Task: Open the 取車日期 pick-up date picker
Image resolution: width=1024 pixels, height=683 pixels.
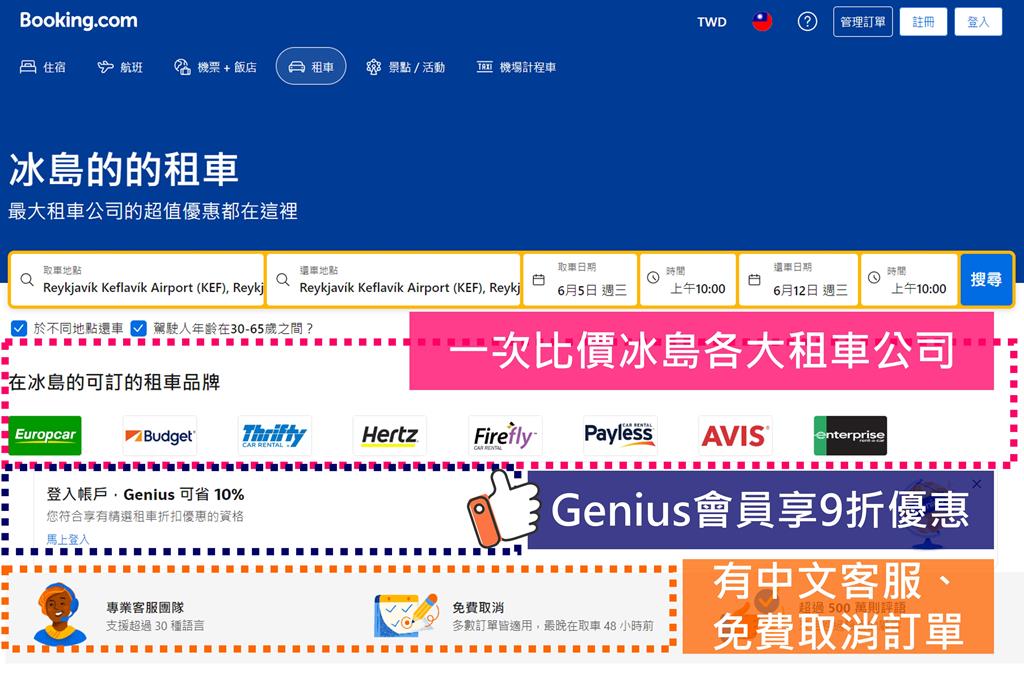Action: pos(580,279)
